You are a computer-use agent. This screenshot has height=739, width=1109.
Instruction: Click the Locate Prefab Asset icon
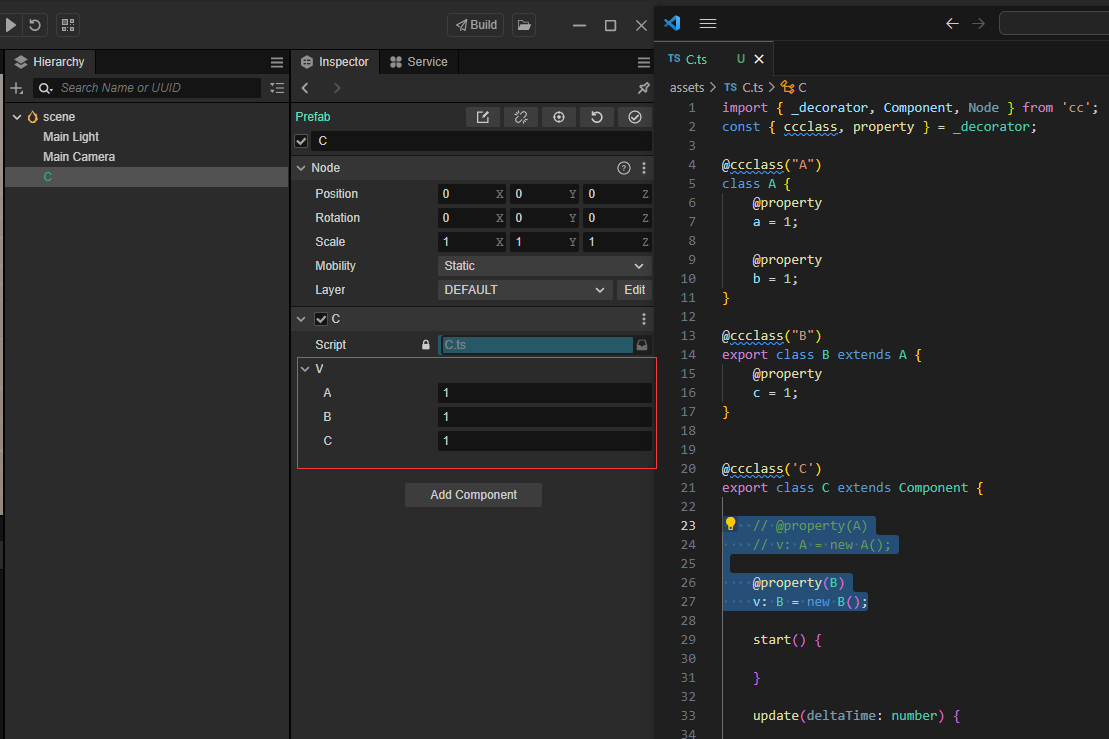[x=559, y=117]
